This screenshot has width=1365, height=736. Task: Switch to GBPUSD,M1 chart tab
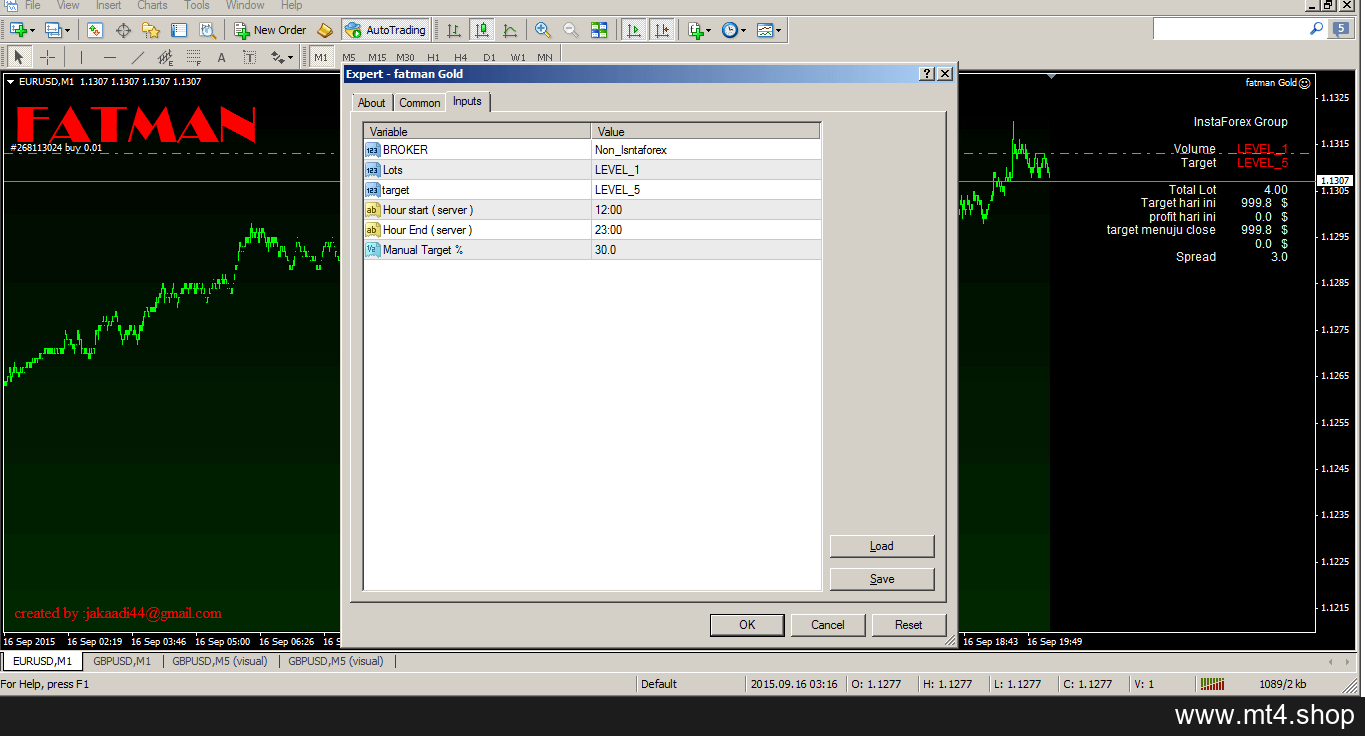pyautogui.click(x=122, y=661)
